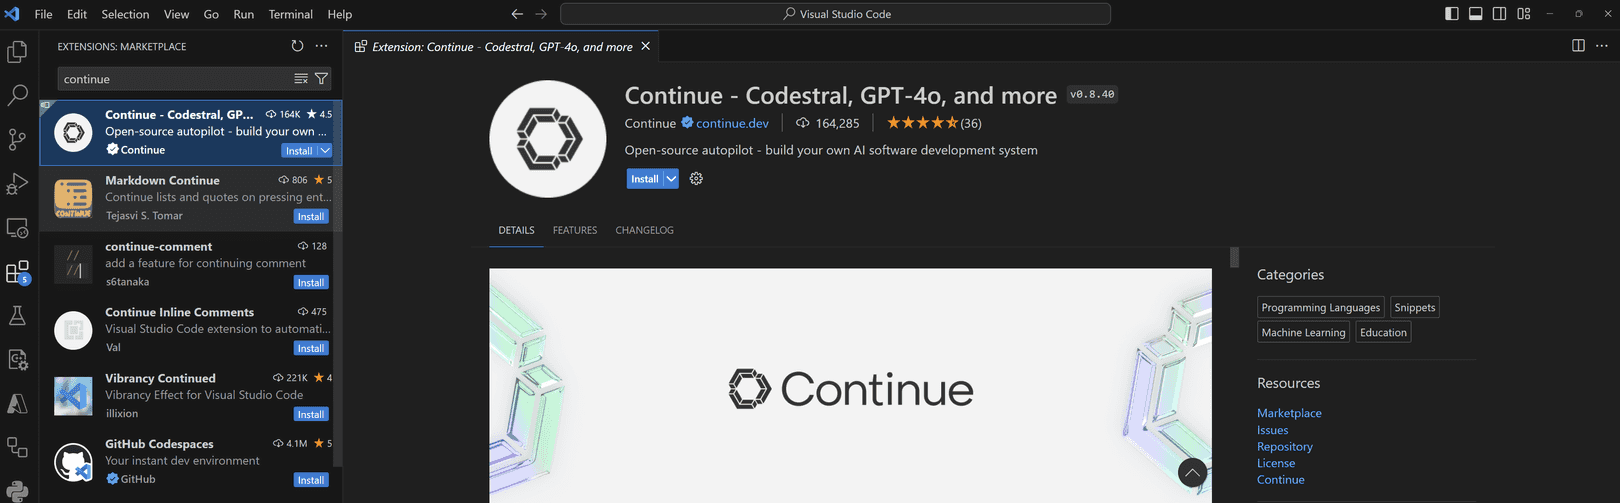The image size is (1620, 503).
Task: Toggle the secondary side bar layout button
Action: pos(1500,14)
